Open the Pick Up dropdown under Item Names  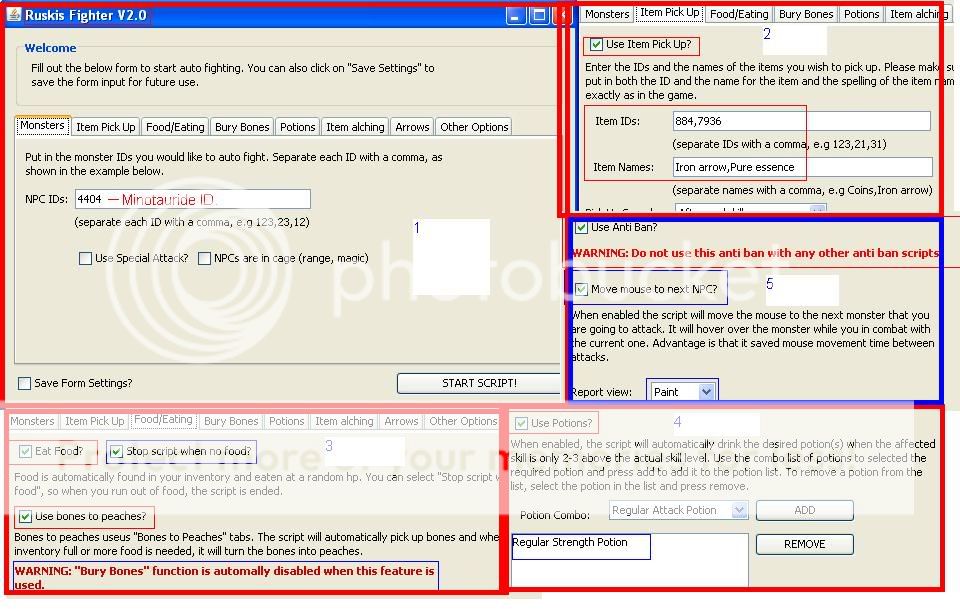coord(817,210)
